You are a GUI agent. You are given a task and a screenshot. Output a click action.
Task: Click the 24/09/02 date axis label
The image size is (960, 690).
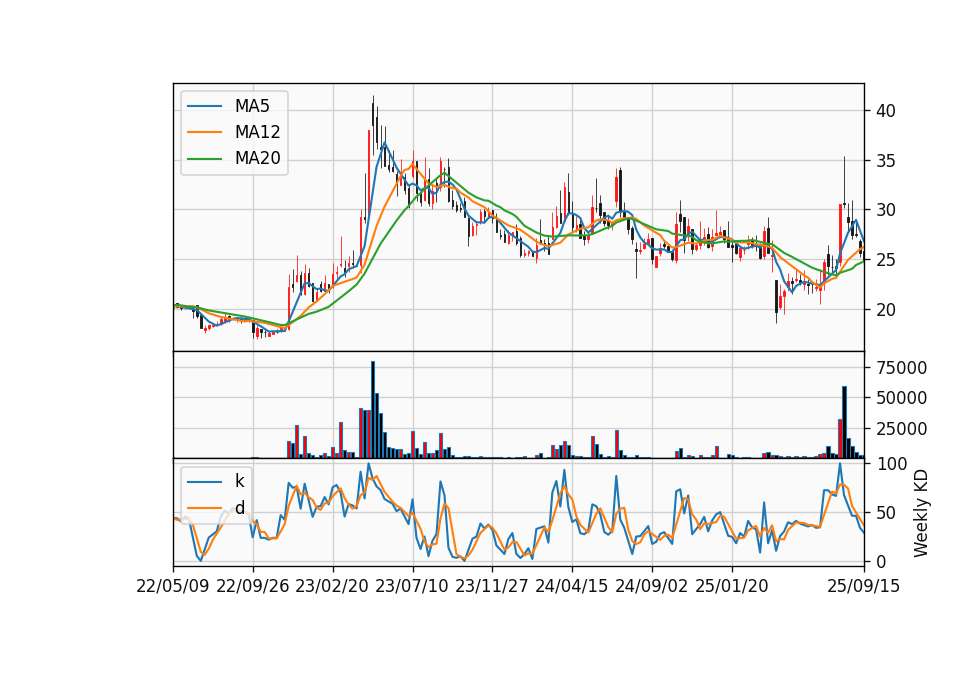[x=651, y=586]
